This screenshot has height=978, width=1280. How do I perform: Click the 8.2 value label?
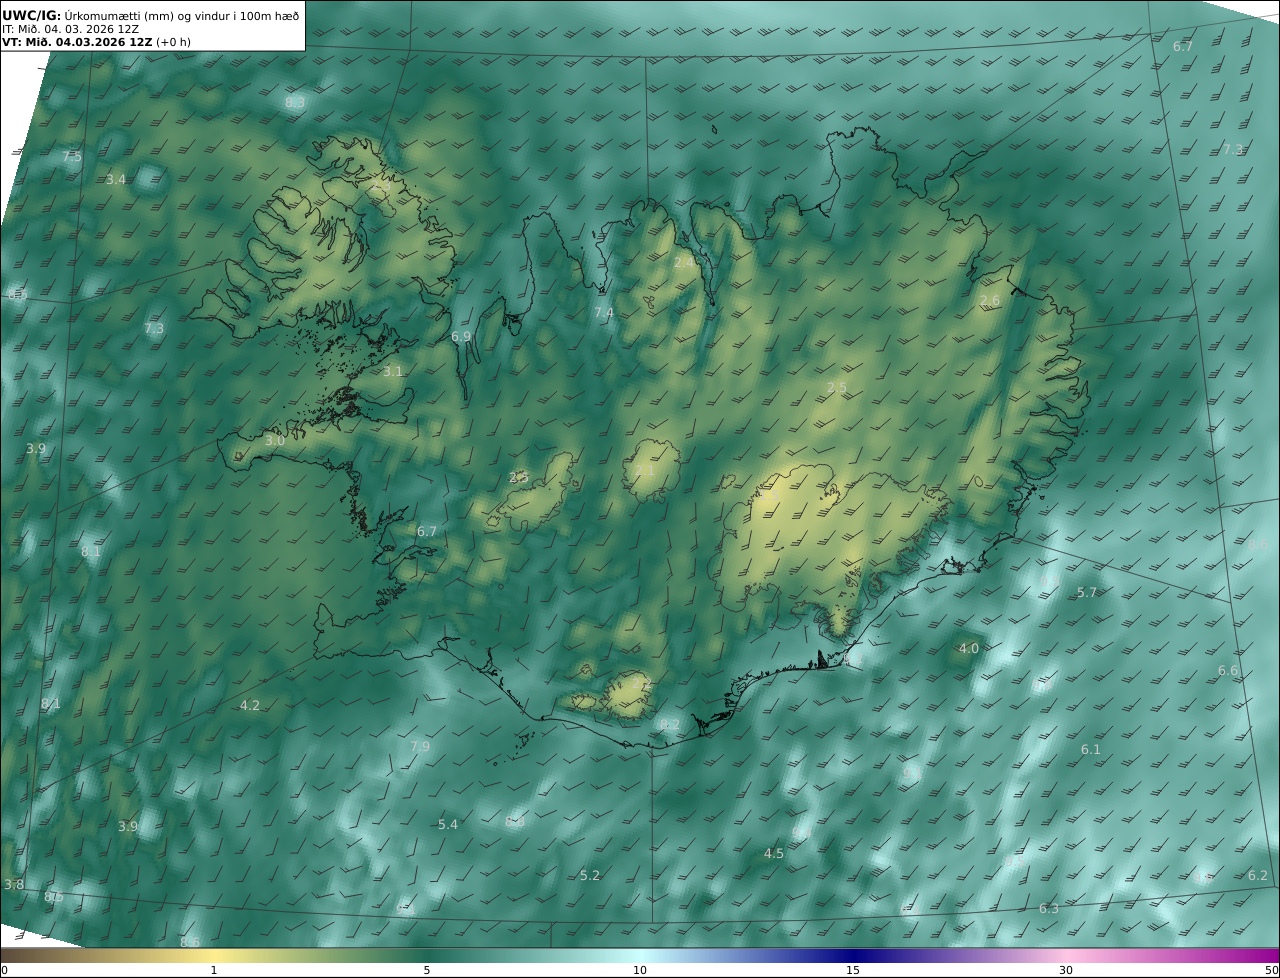click(670, 725)
